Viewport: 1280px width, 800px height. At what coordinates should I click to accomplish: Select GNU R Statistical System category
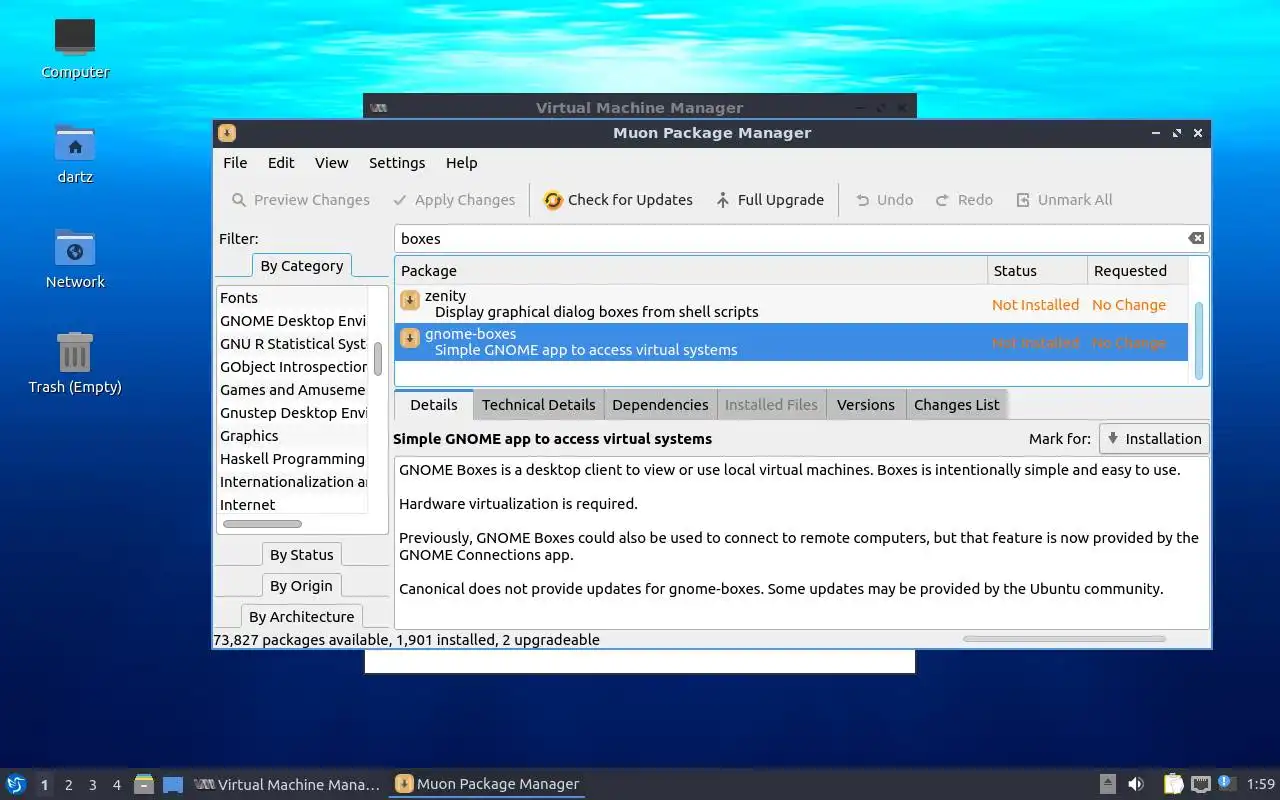tap(292, 344)
